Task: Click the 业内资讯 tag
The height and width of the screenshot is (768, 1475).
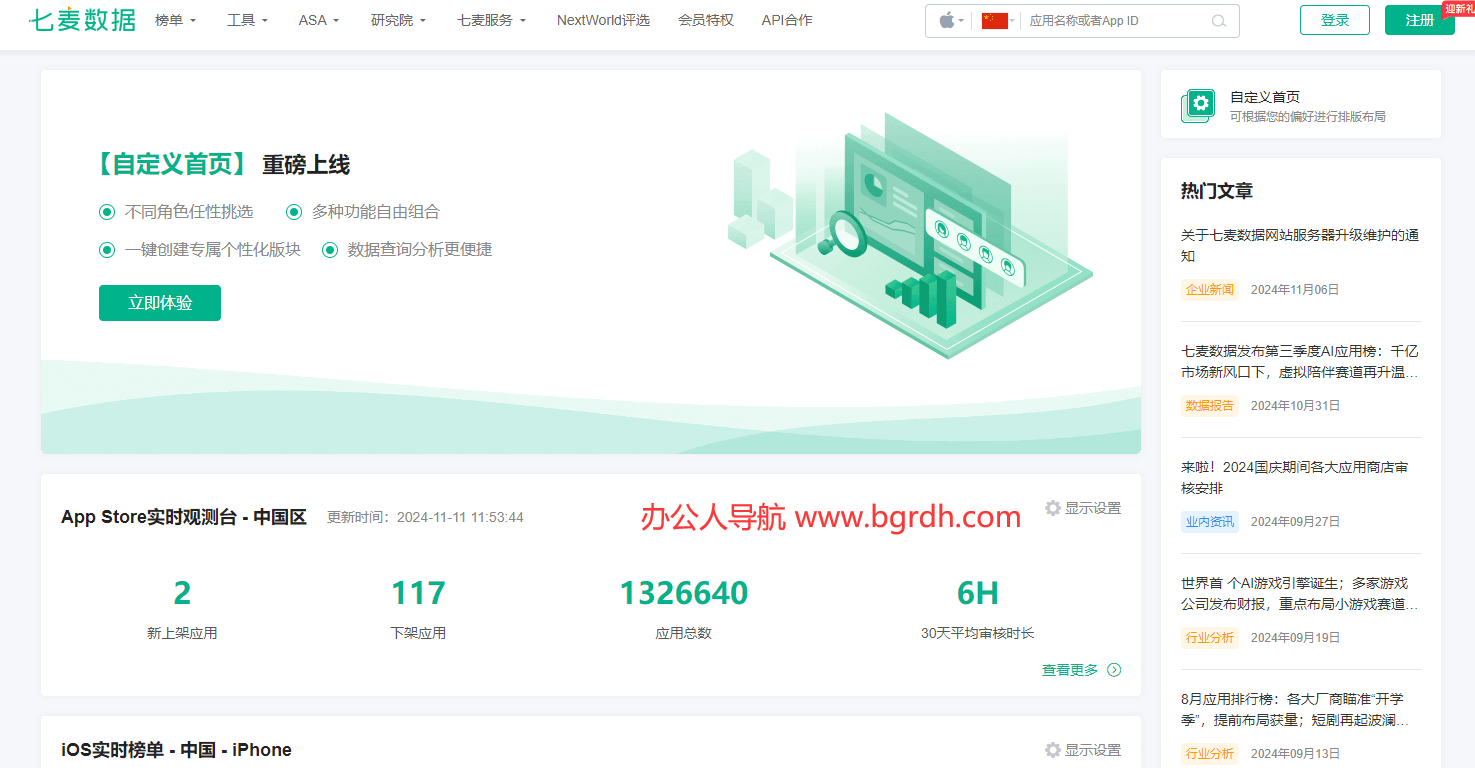Action: [1210, 522]
